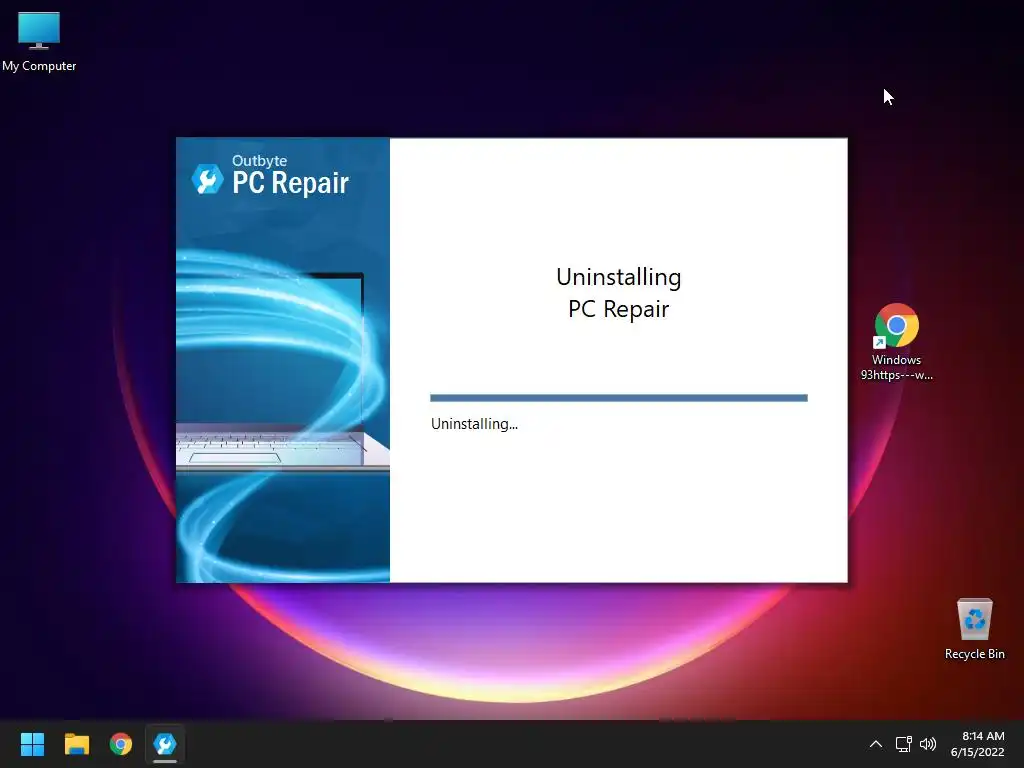Image resolution: width=1024 pixels, height=768 pixels.
Task: Select the Outbyte PC Repair taskbar icon
Action: tap(165, 744)
